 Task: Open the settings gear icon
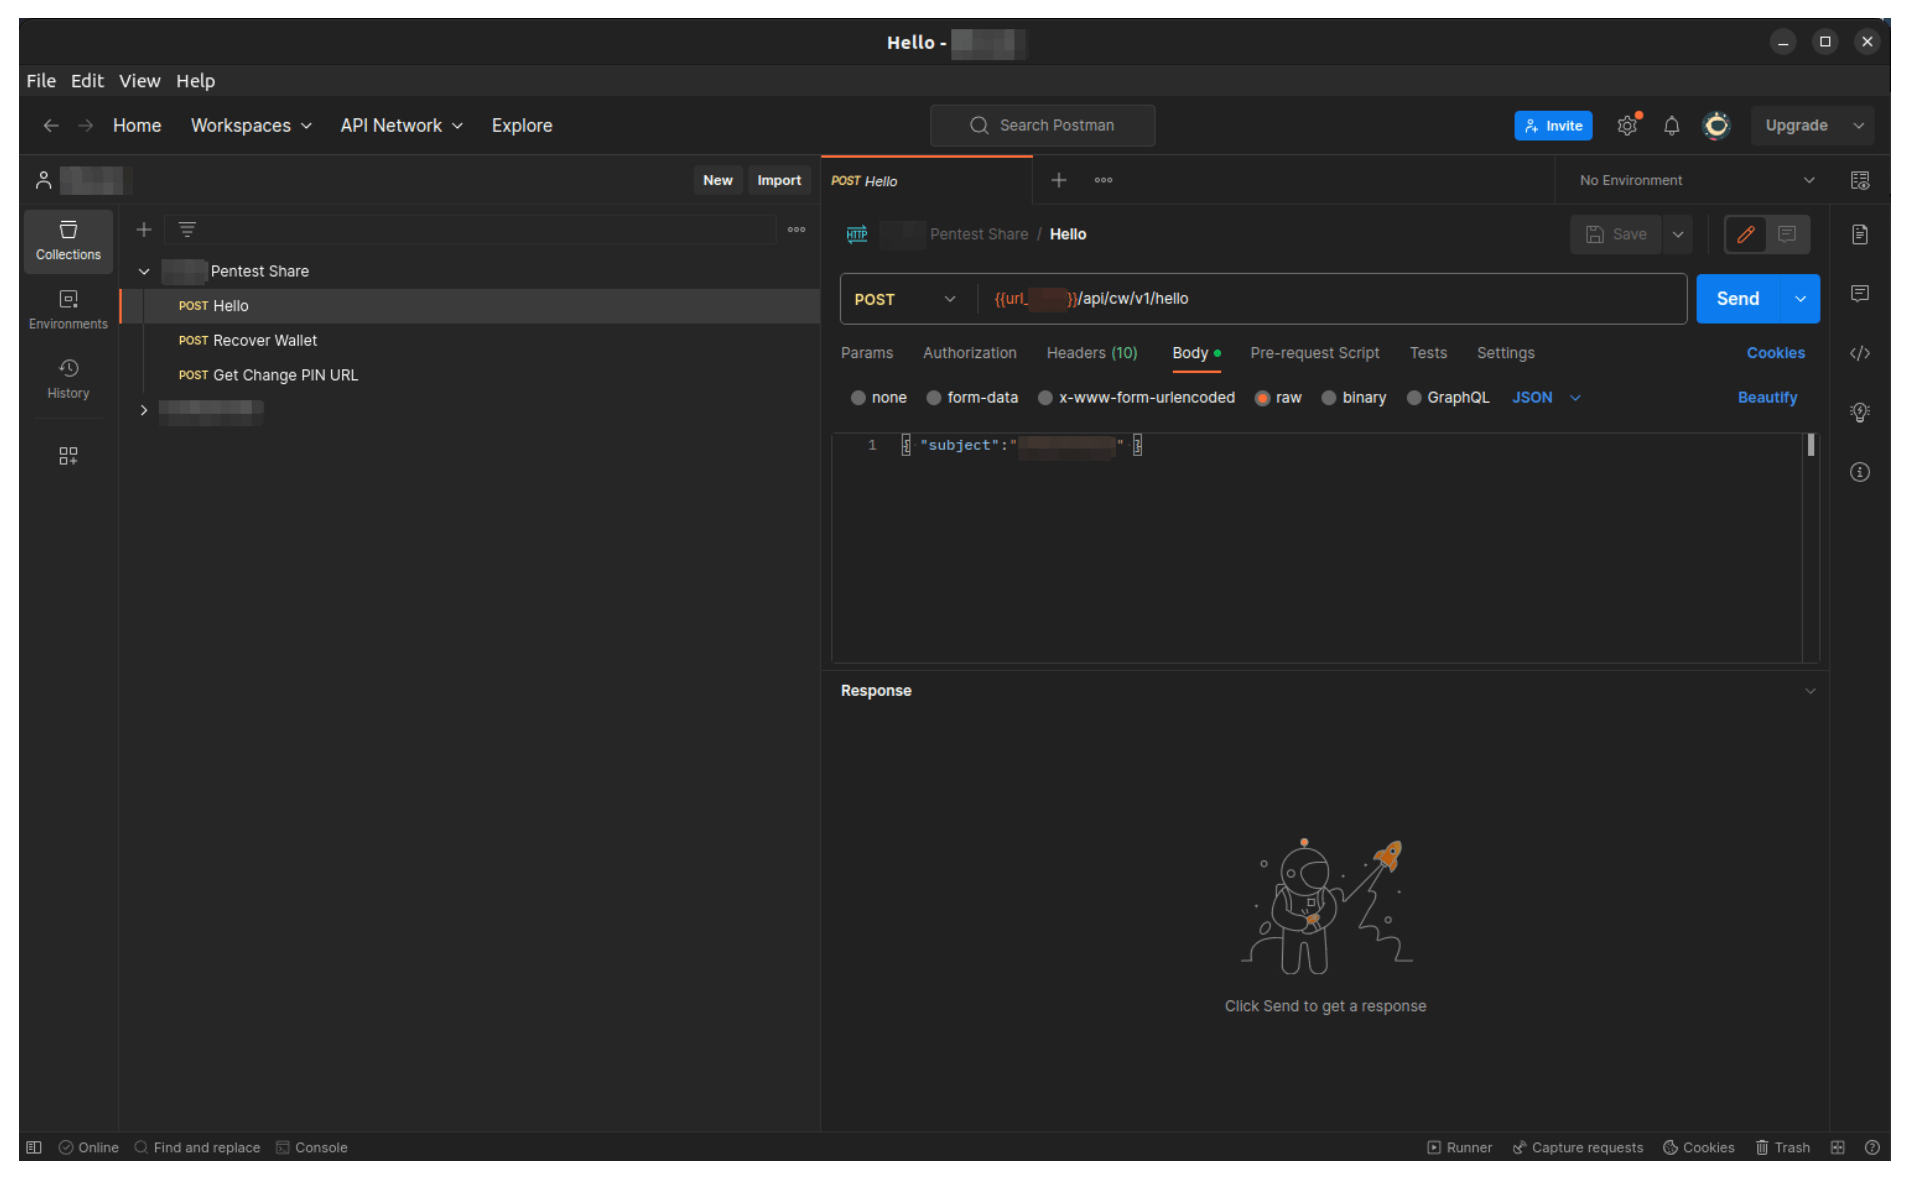[1627, 125]
